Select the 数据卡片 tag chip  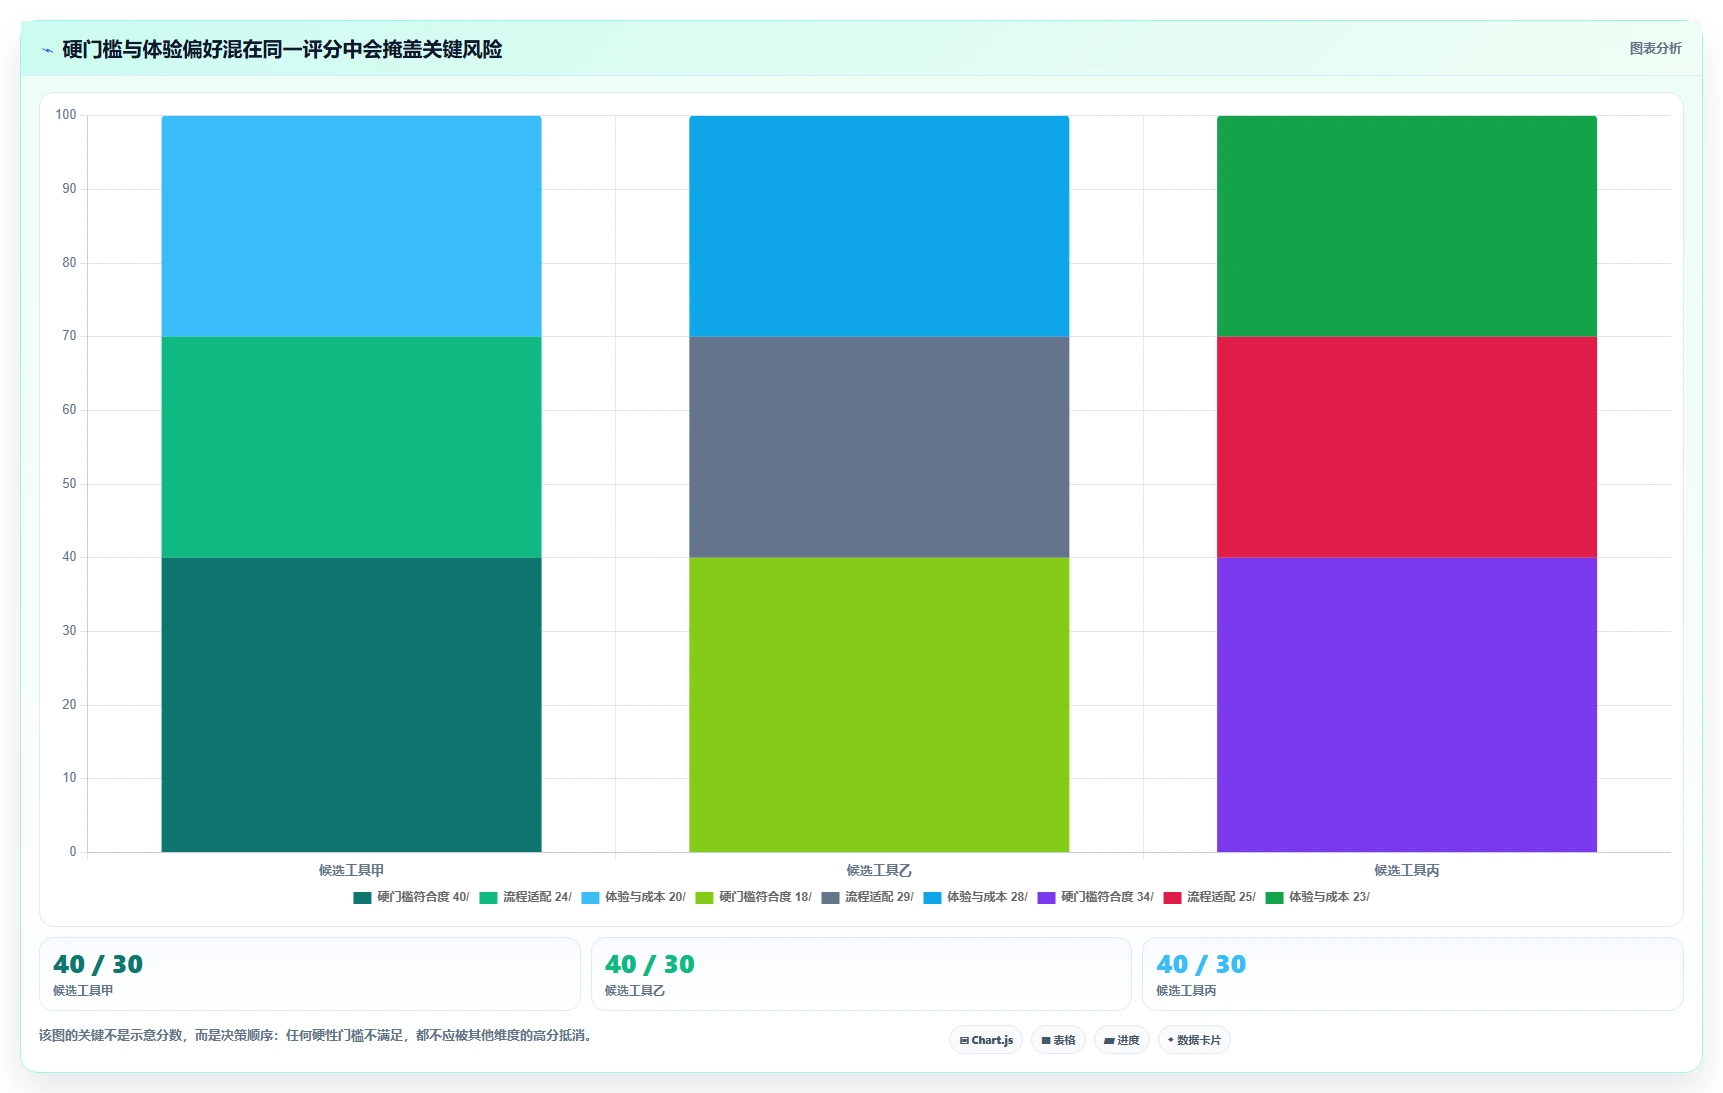coord(1194,1040)
